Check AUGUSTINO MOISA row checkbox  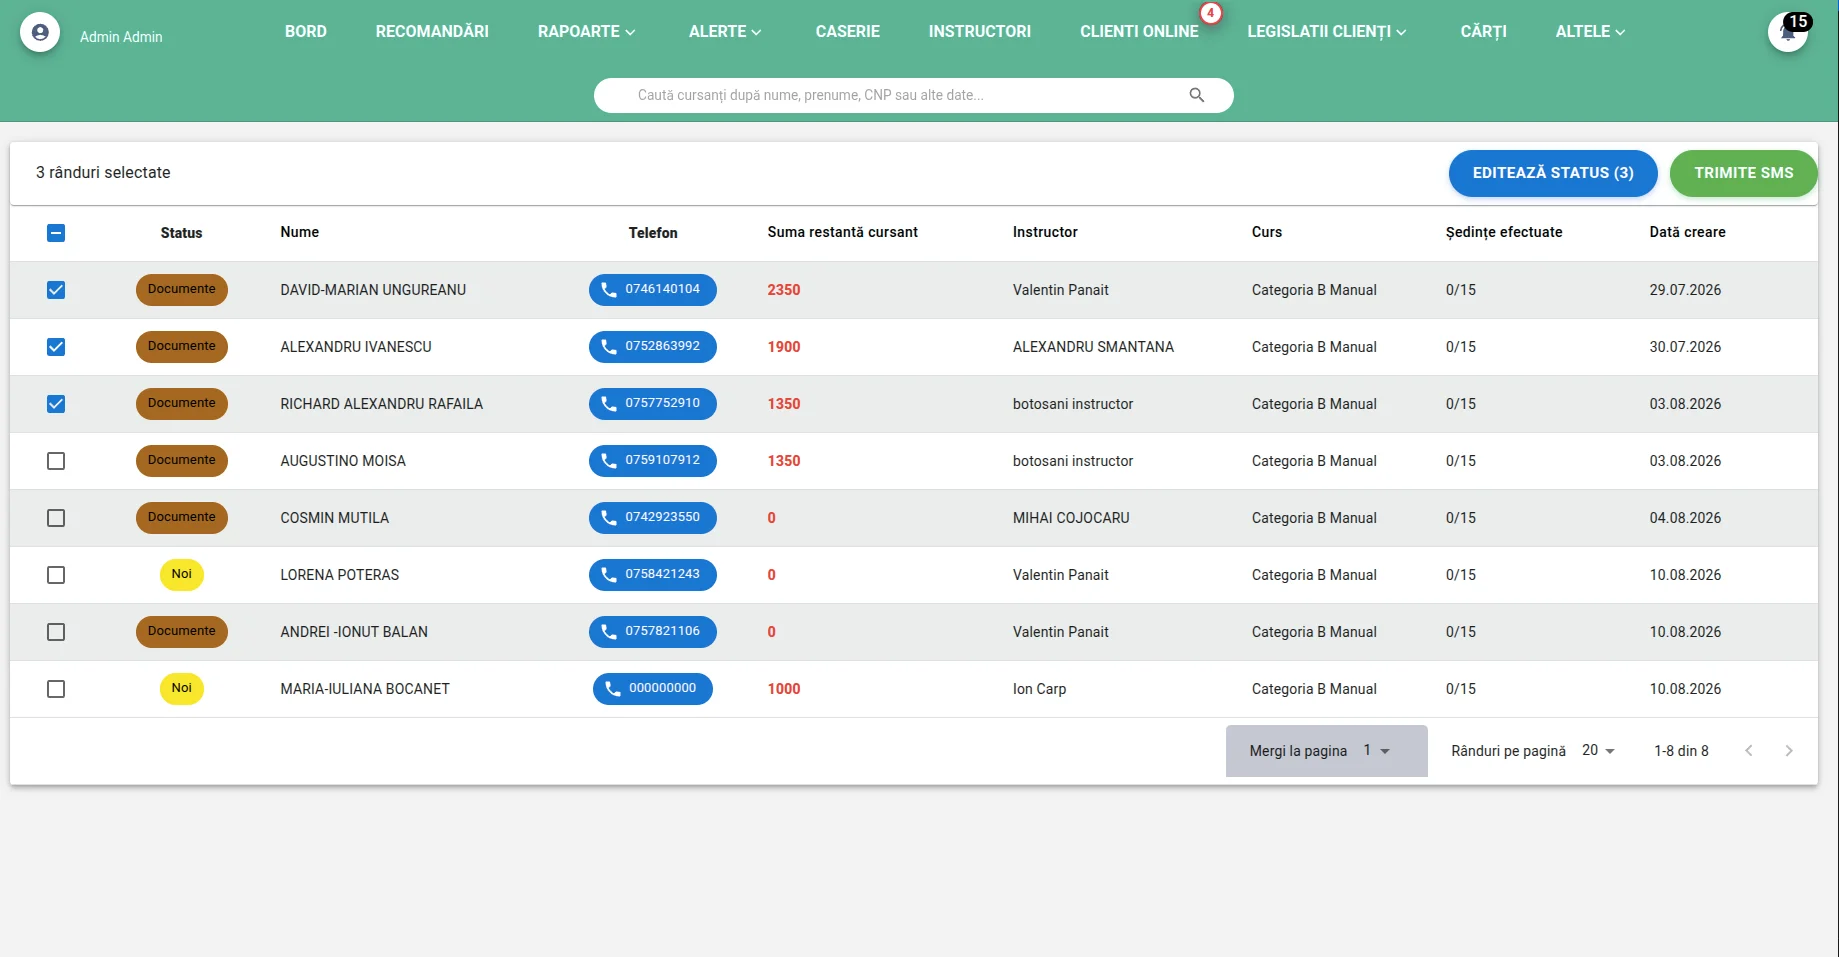(56, 461)
